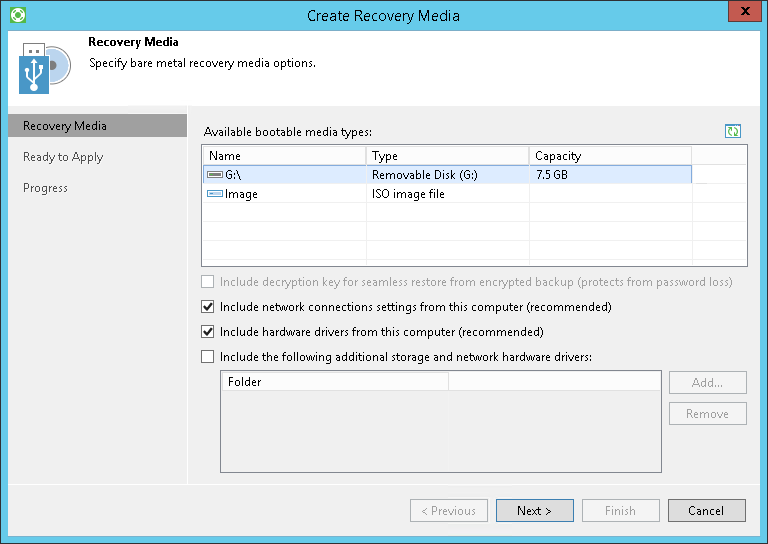Click the Folder column header
768x544 pixels.
[x=334, y=382]
